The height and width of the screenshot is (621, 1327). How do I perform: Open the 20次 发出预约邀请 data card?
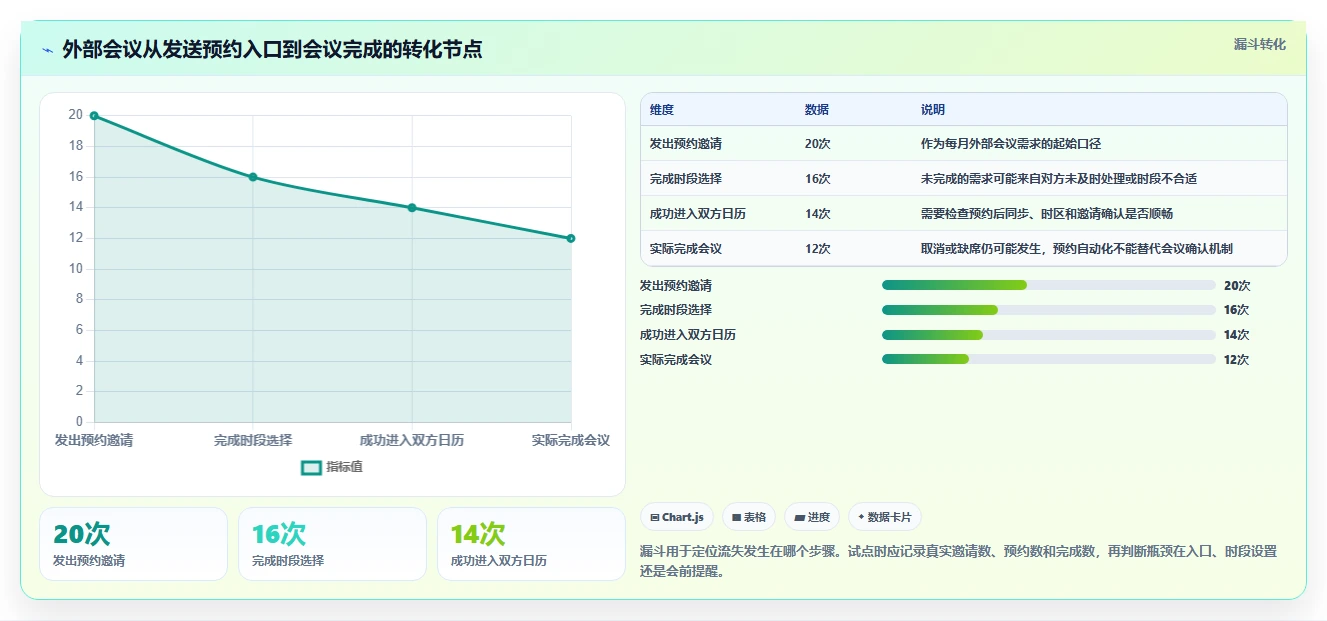click(133, 544)
